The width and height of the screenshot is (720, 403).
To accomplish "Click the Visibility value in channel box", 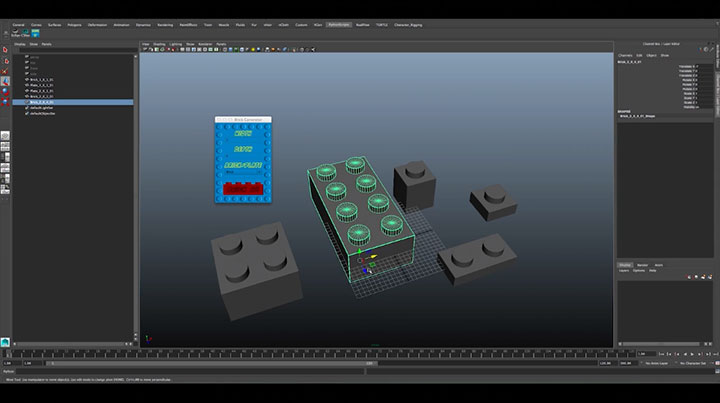I will [705, 107].
